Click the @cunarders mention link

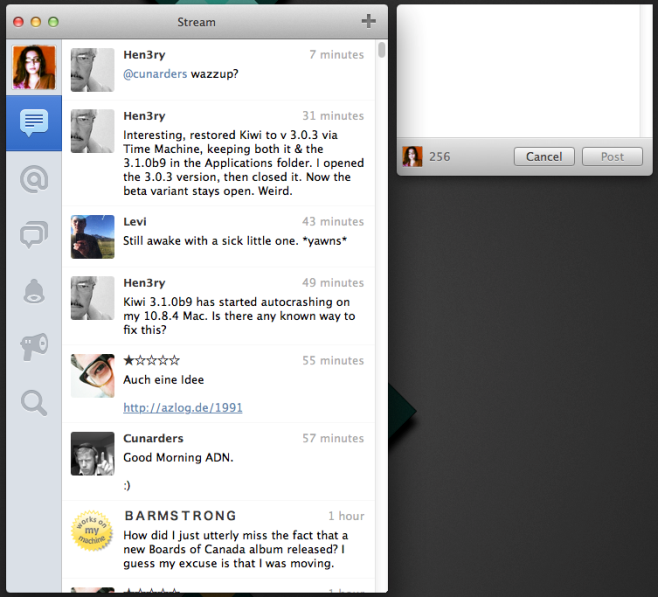pos(155,74)
